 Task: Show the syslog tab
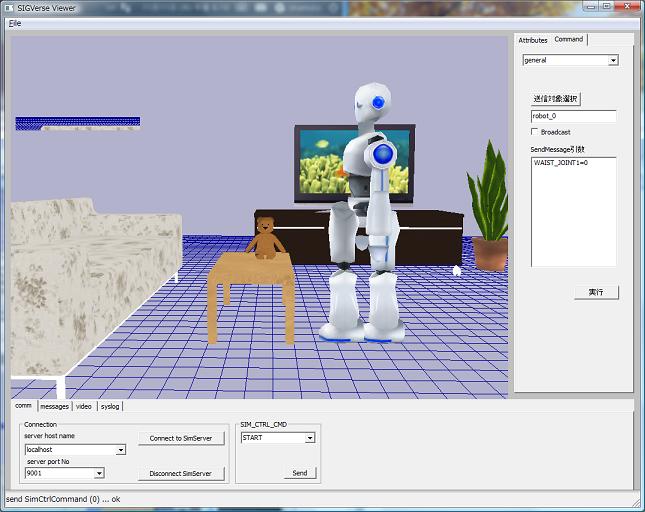tap(110, 406)
